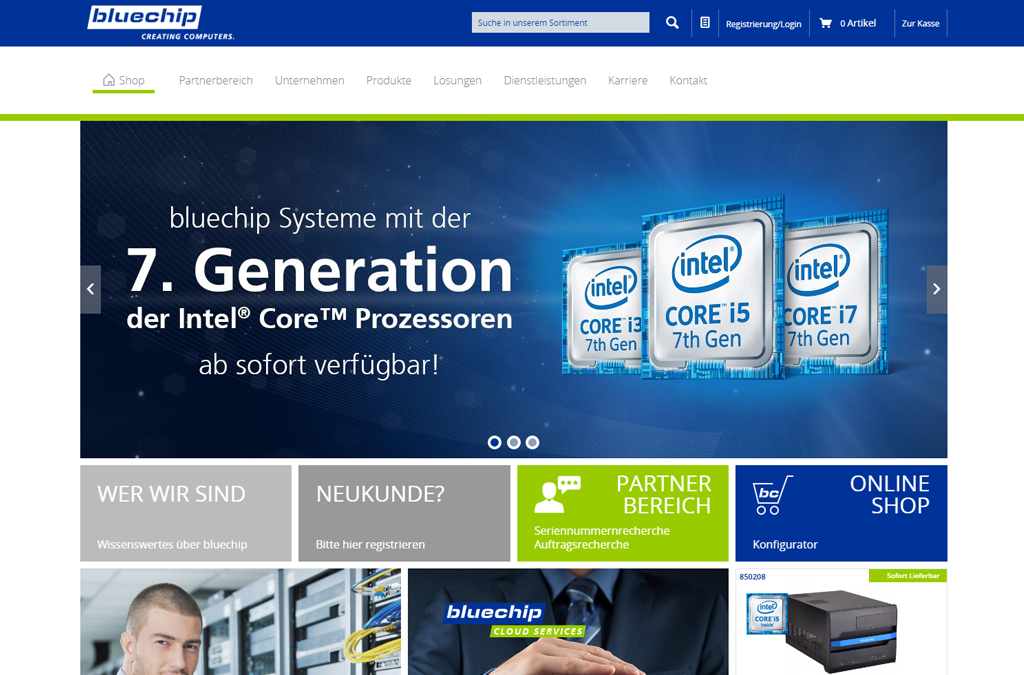Select the second carousel indicator dot
Image resolution: width=1024 pixels, height=675 pixels.
[x=513, y=441]
